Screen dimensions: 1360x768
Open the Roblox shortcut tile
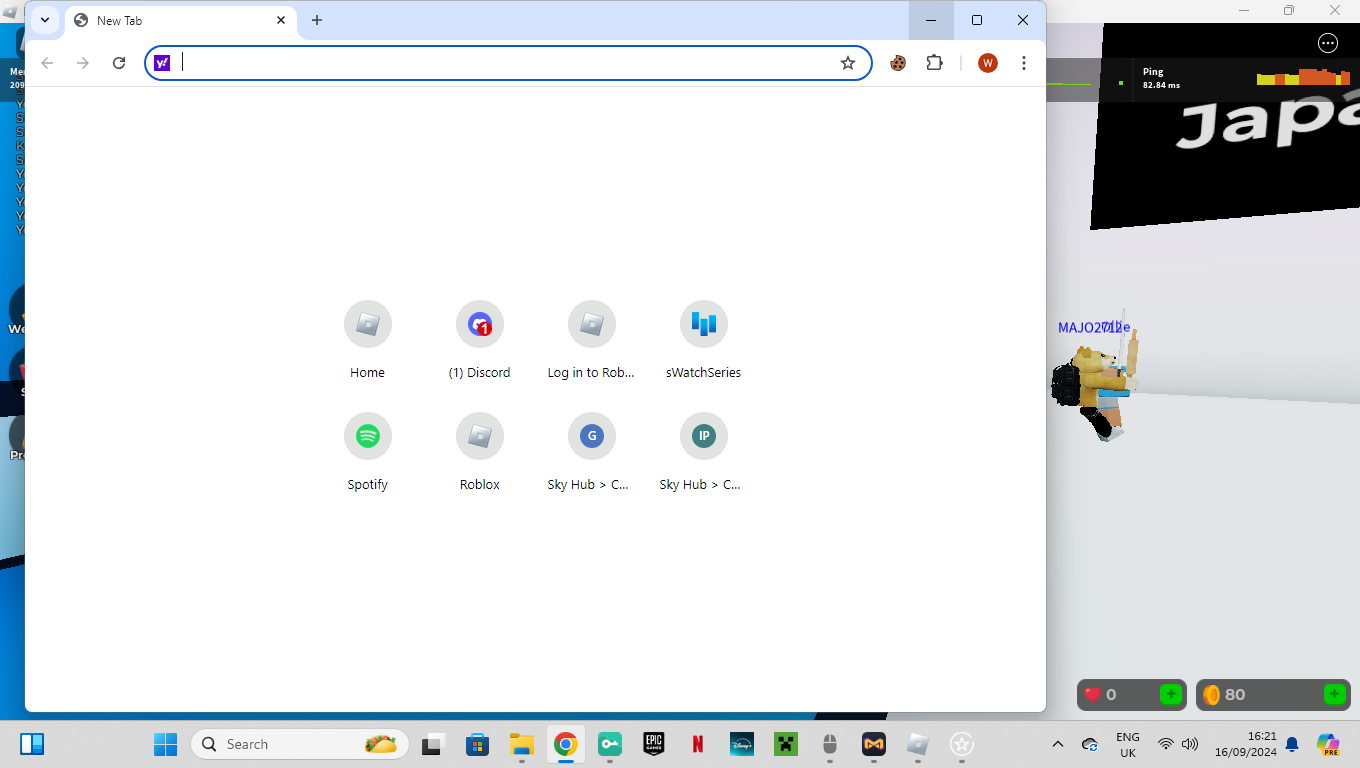pyautogui.click(x=479, y=453)
